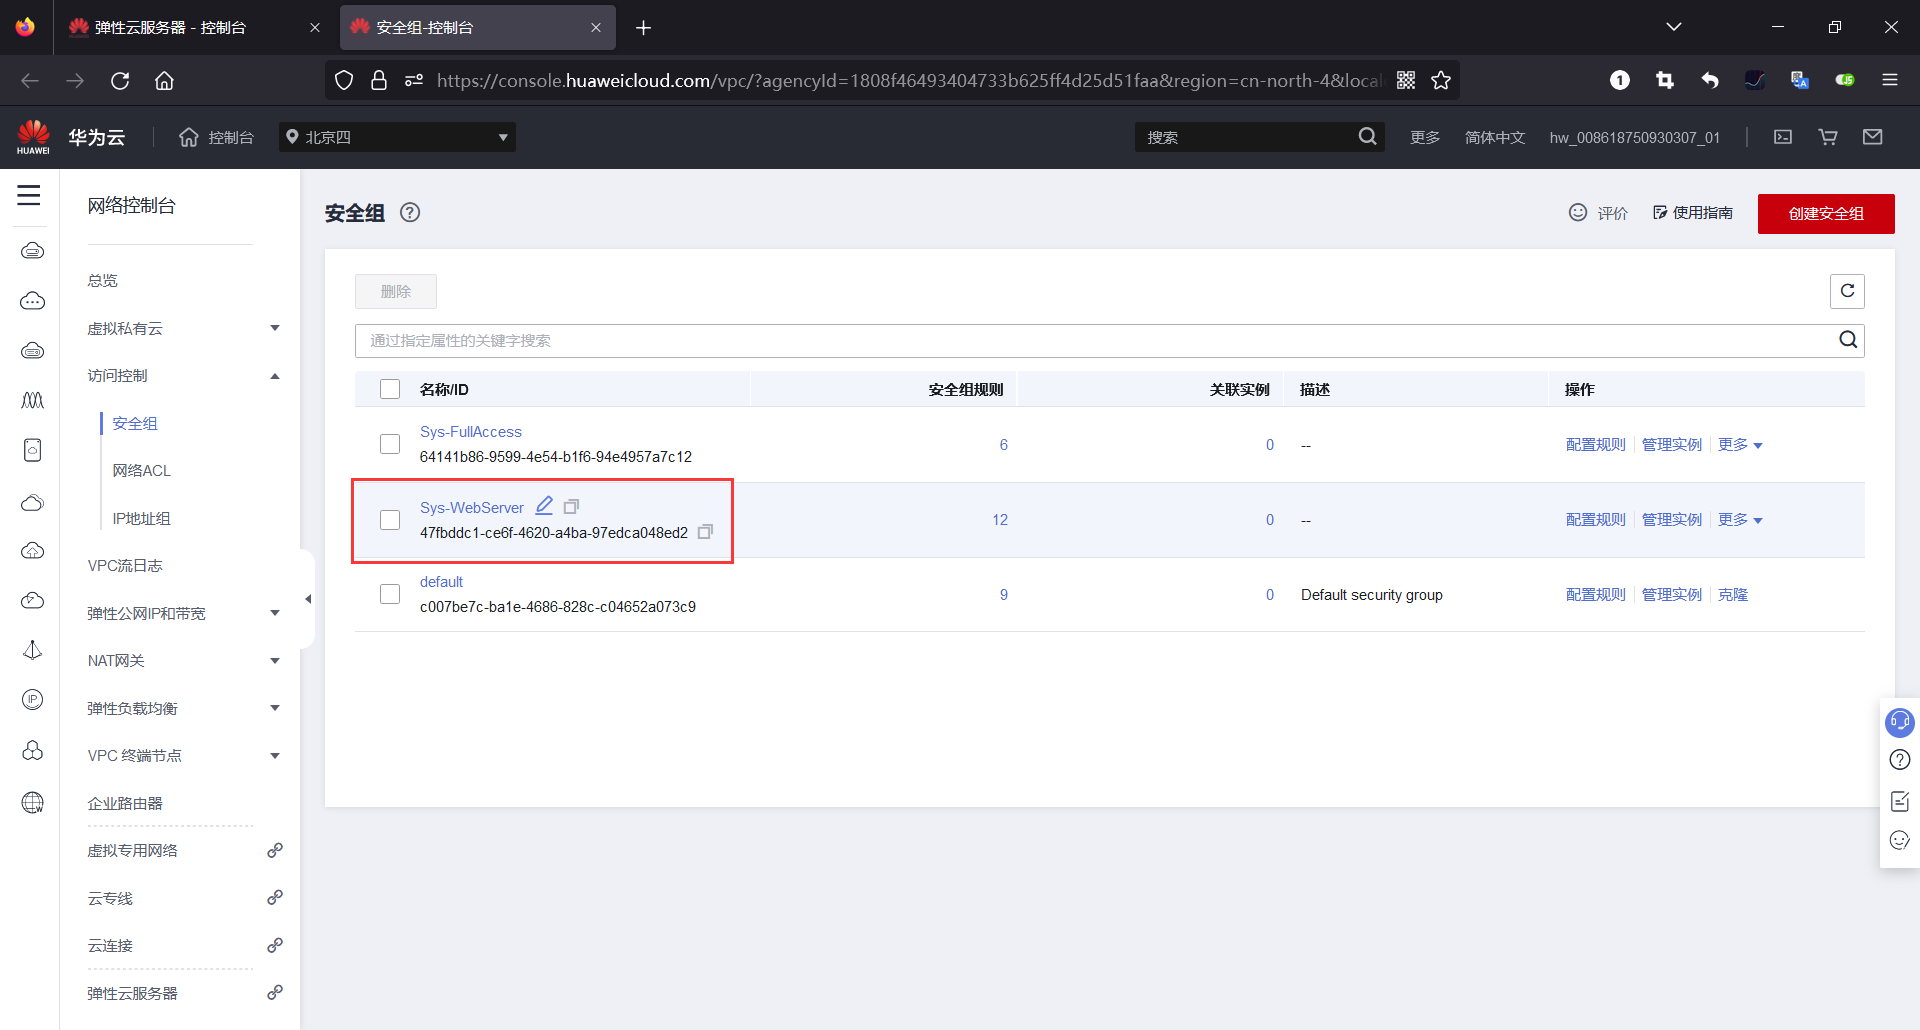
Task: Select IP地址组 in the sidebar
Action: [142, 518]
